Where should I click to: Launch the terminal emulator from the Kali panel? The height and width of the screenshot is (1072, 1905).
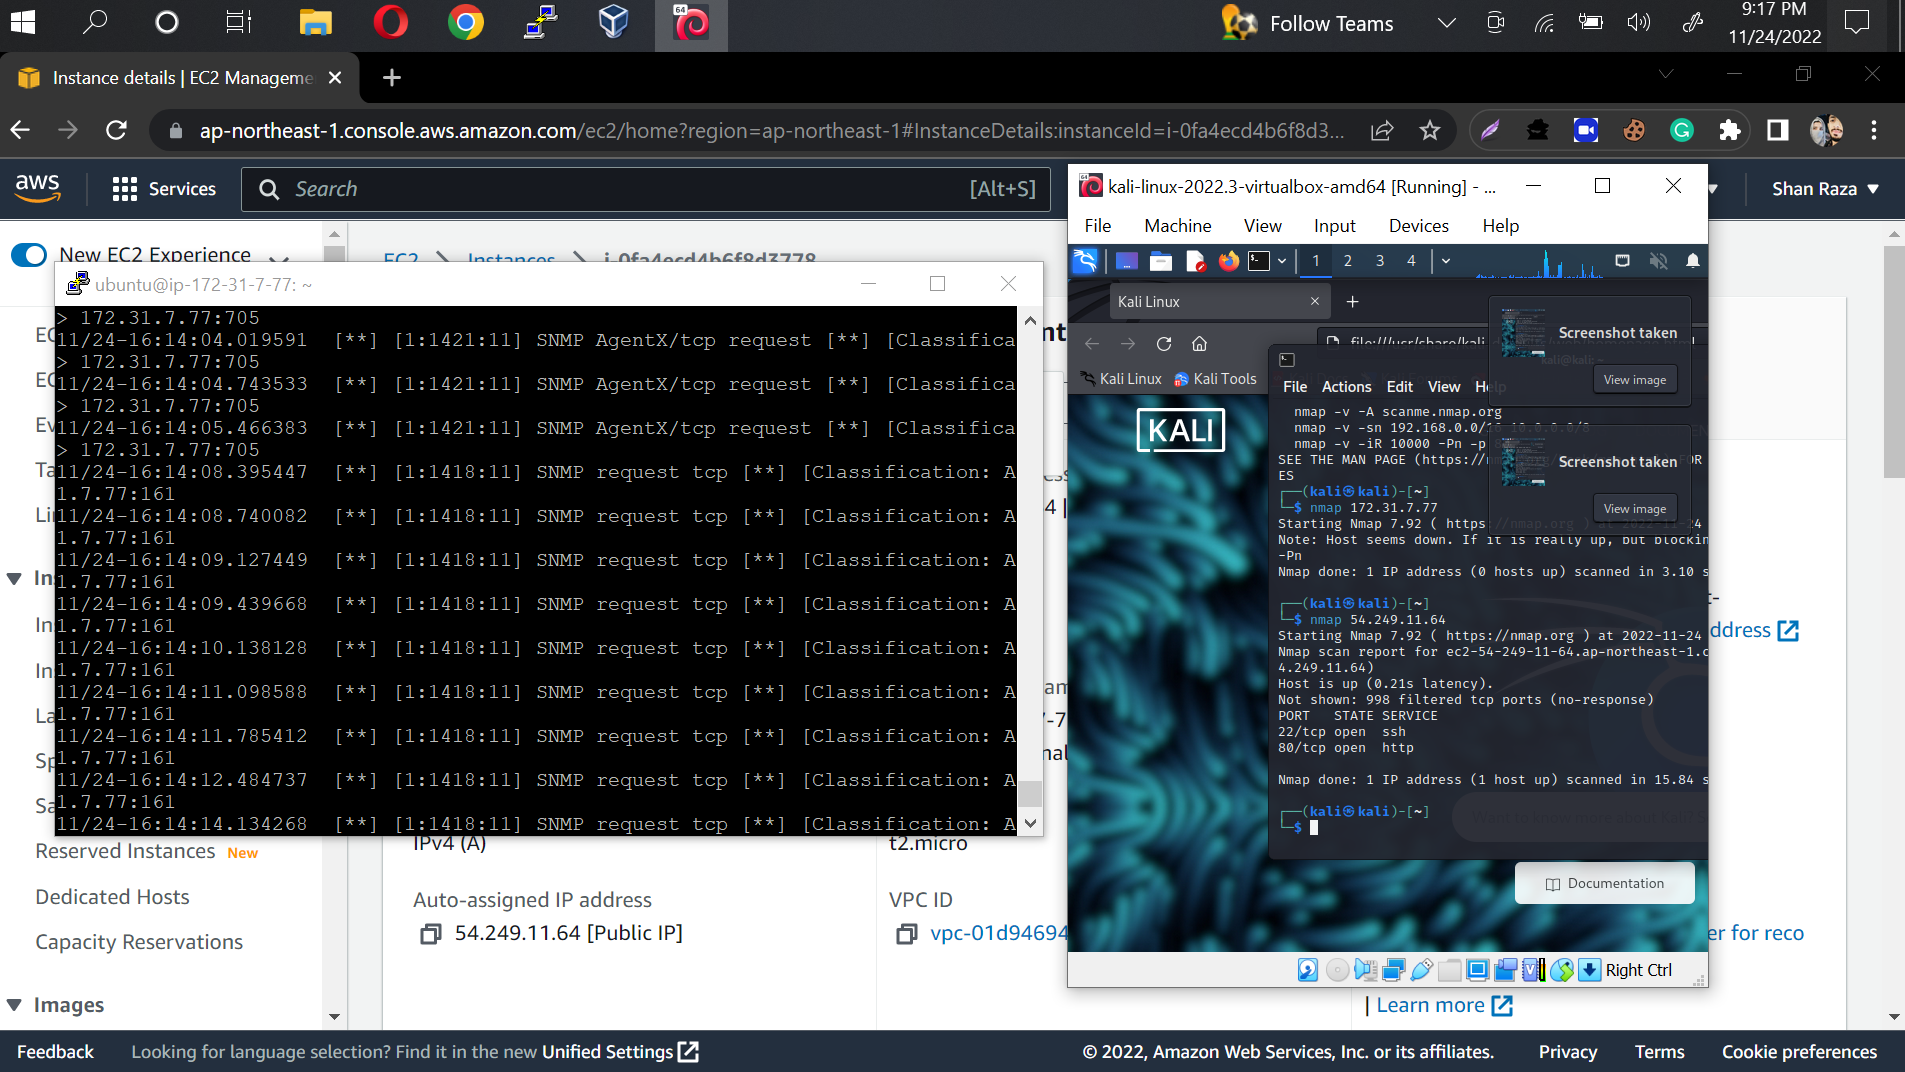pos(1259,261)
